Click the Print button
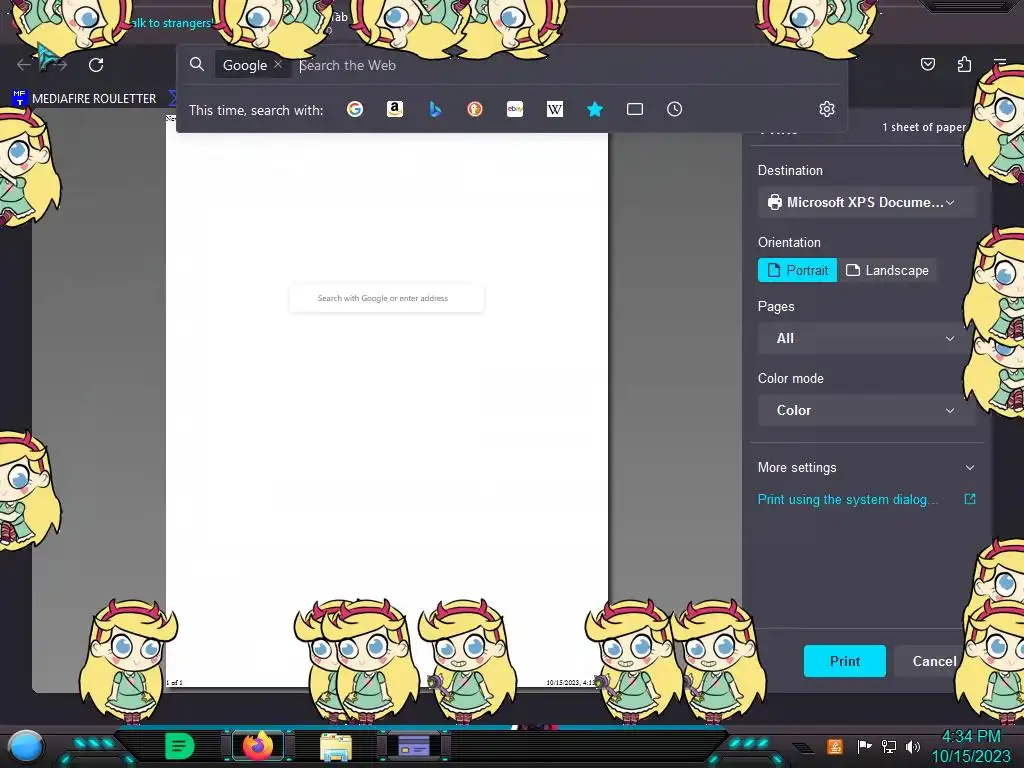The width and height of the screenshot is (1024, 768). 844,661
